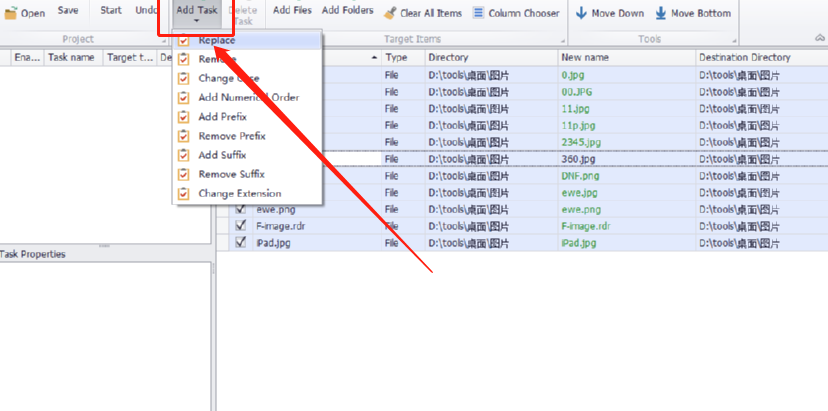
Task: Click new name DNF.png
Action: (580, 176)
